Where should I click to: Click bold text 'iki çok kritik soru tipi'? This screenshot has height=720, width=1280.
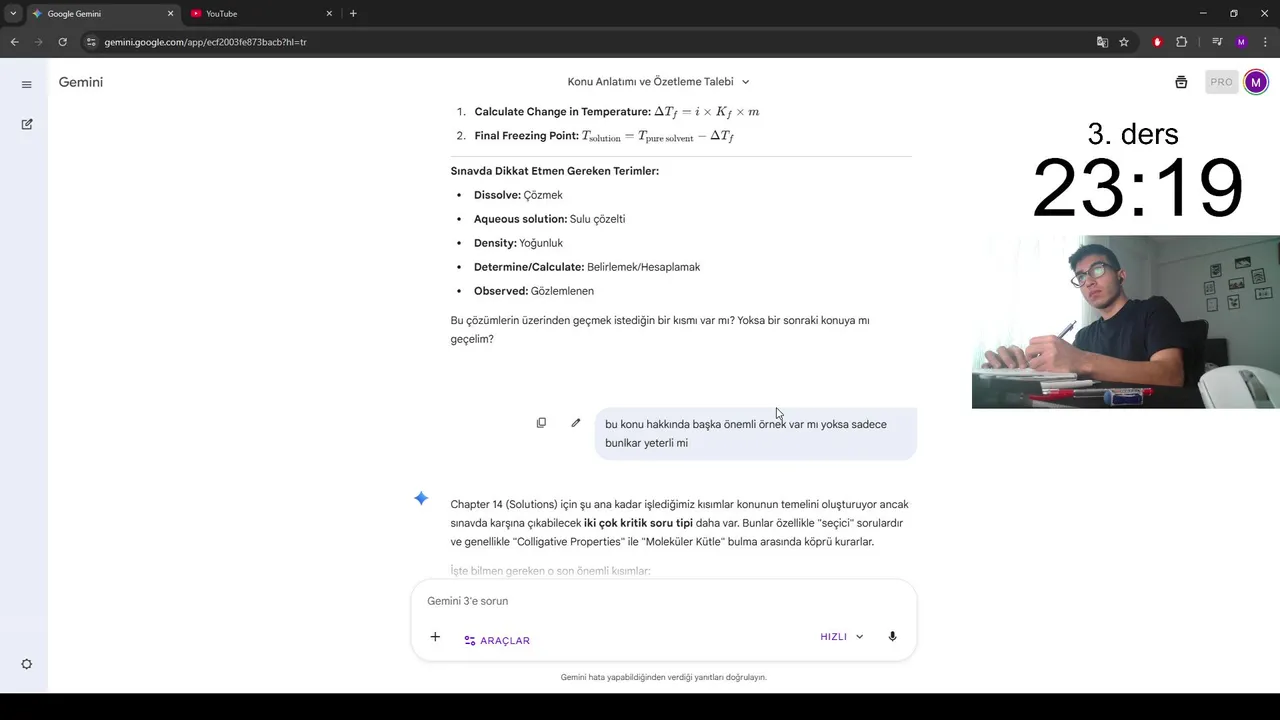pos(638,523)
